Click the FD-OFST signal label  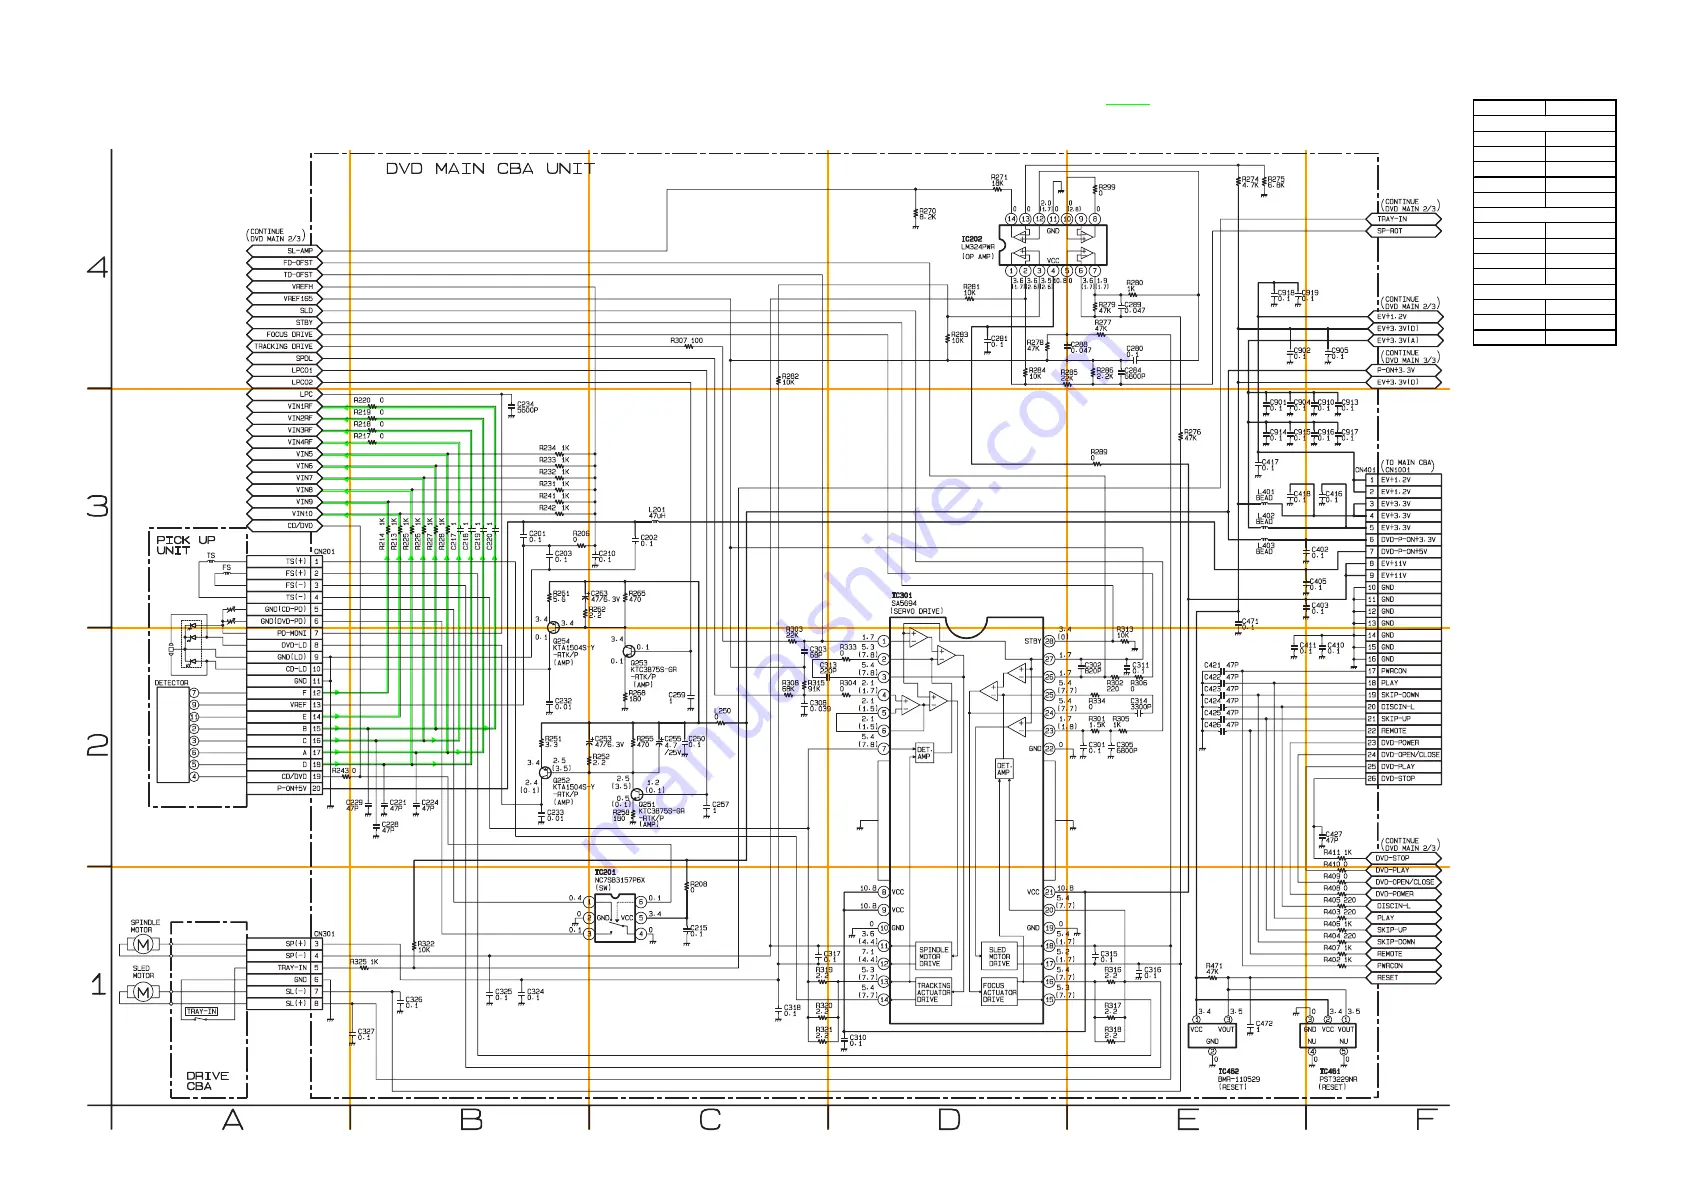click(x=285, y=263)
